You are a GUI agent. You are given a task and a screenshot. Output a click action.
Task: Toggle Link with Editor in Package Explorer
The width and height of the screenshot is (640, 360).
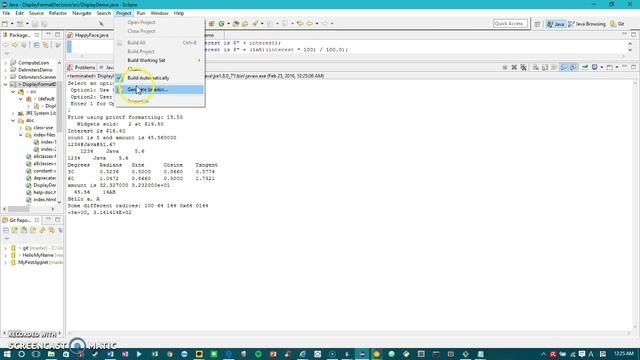pyautogui.click(x=46, y=45)
